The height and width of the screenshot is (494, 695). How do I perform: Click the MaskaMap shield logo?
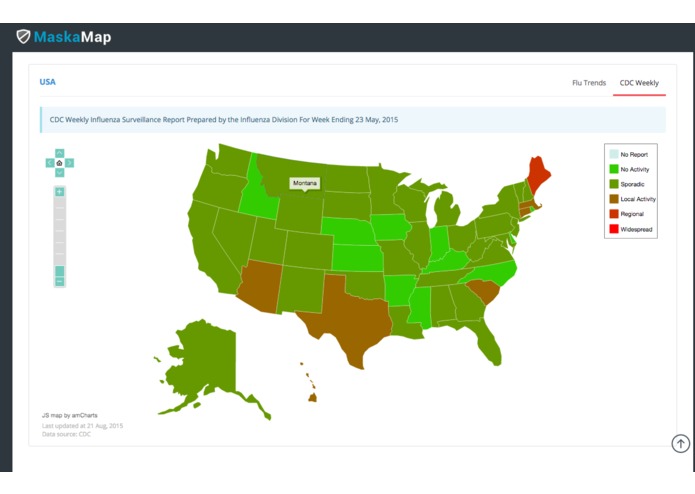23,36
